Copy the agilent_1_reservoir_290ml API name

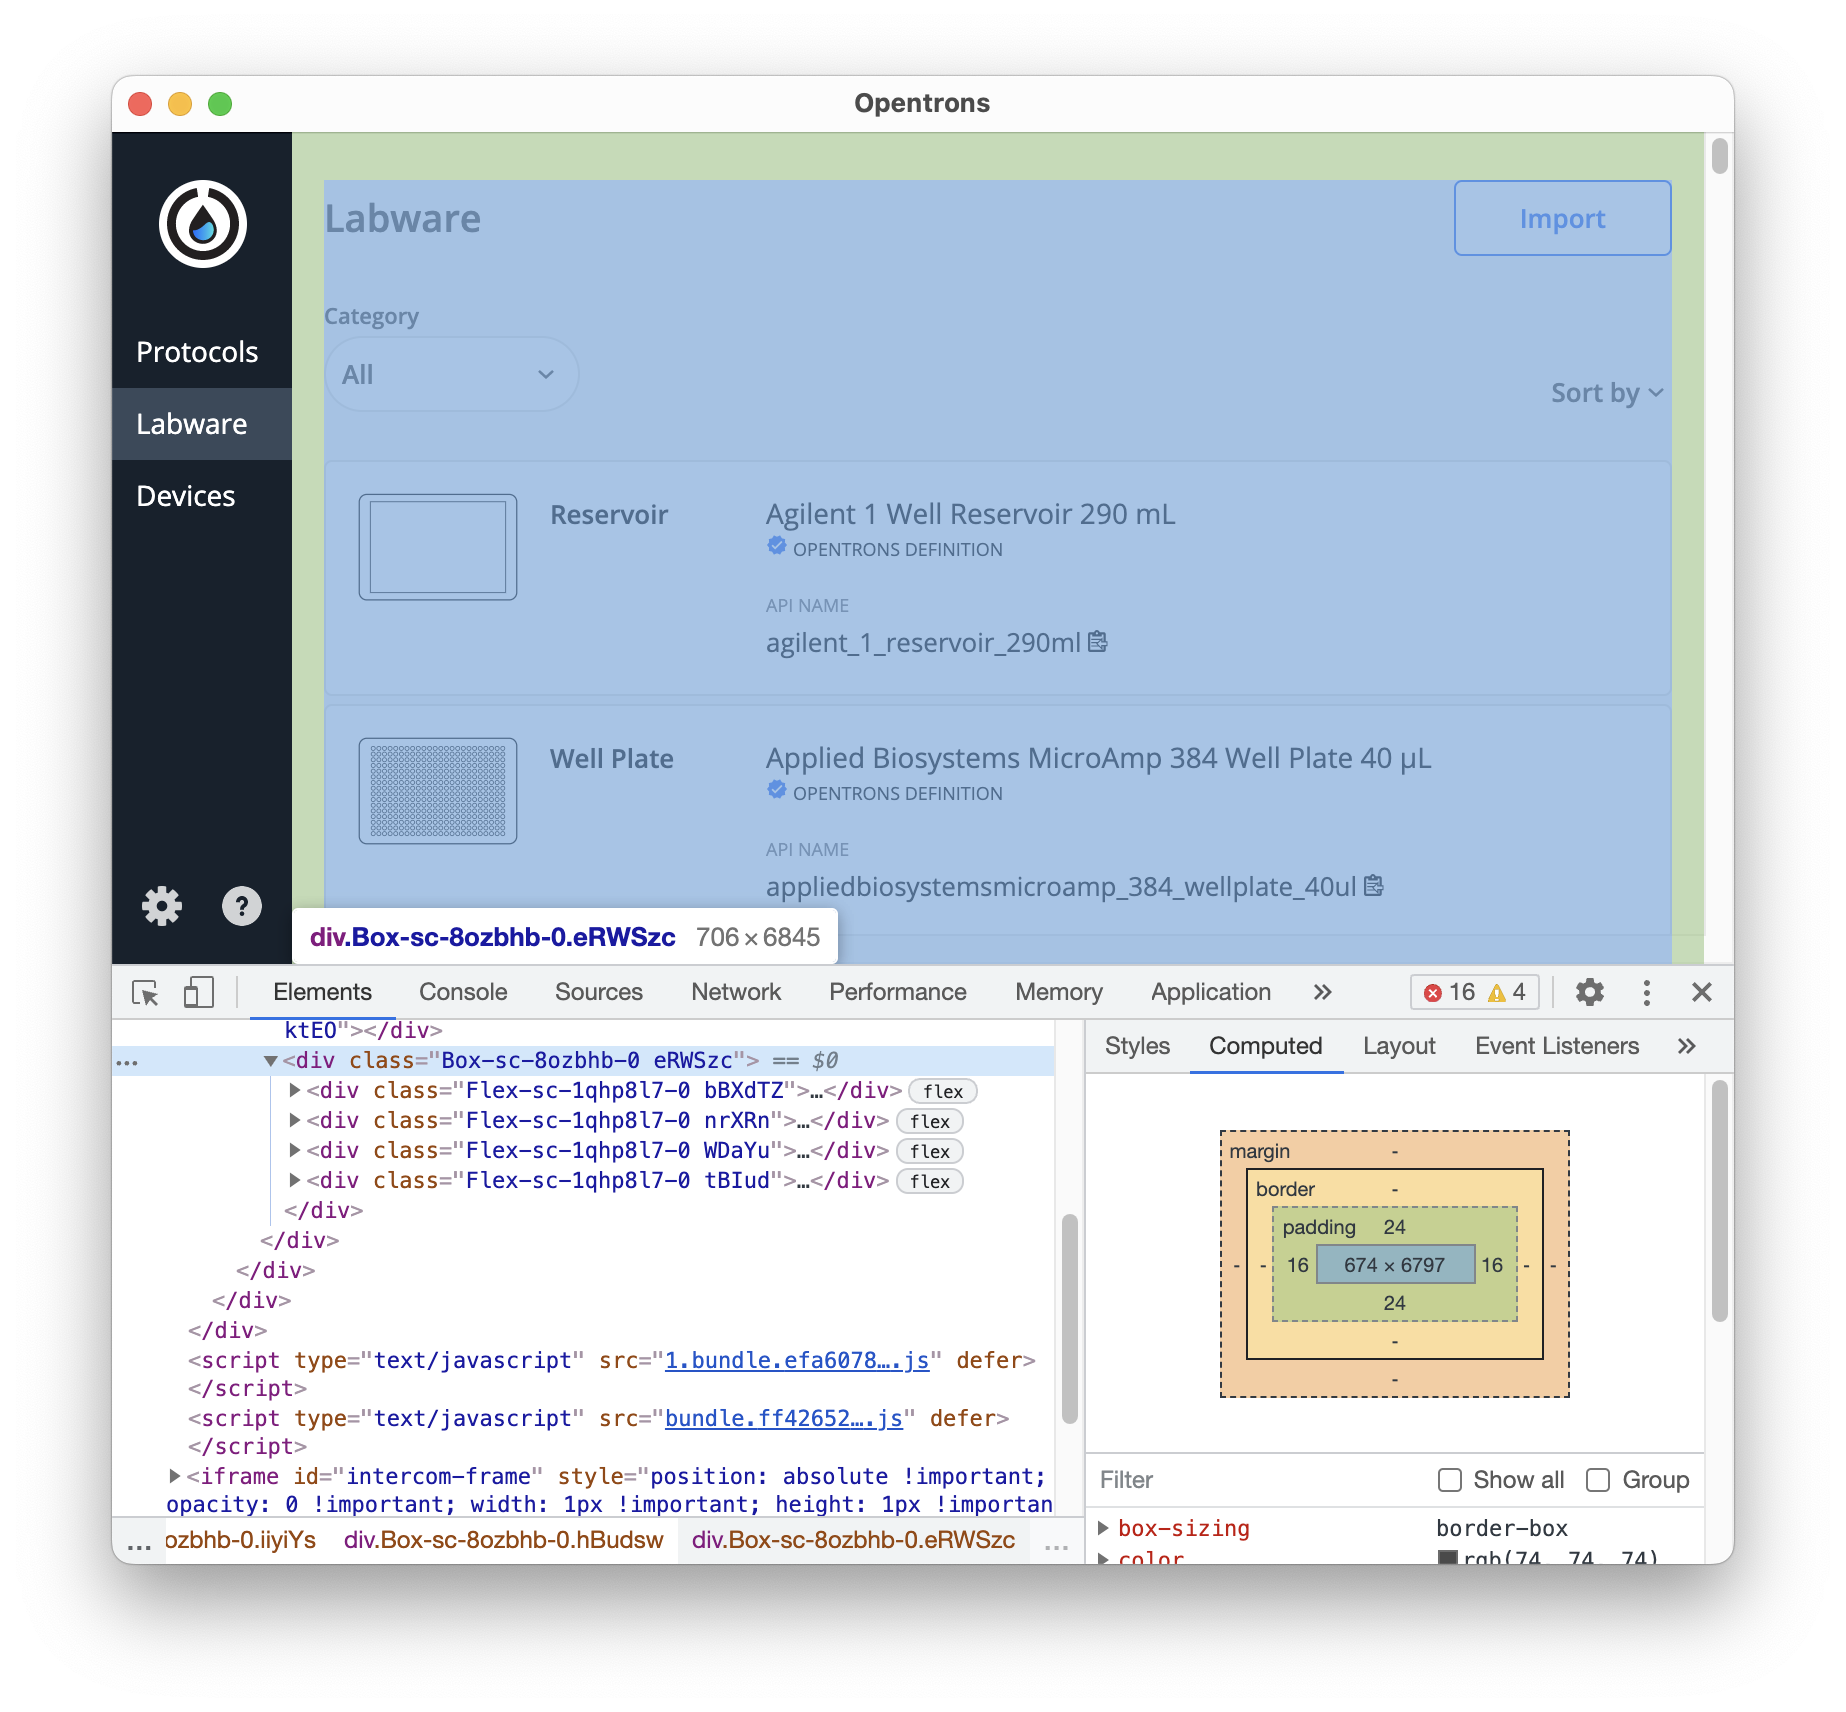pyautogui.click(x=1099, y=643)
